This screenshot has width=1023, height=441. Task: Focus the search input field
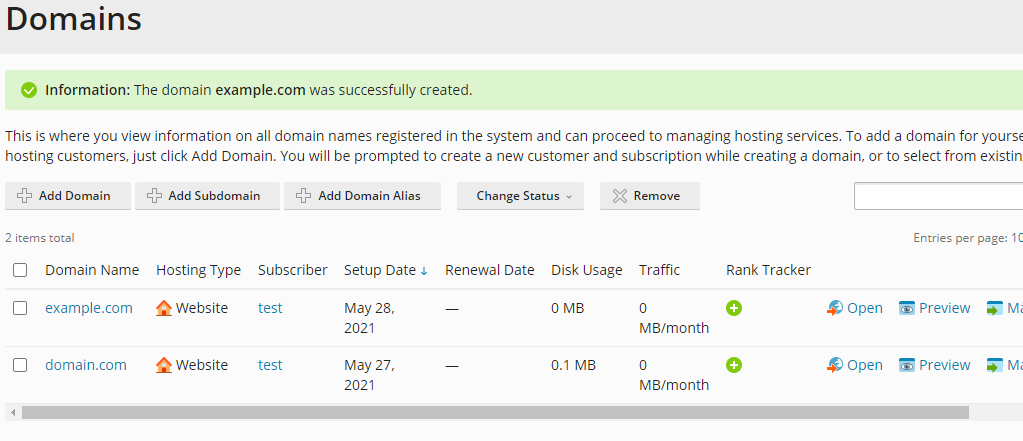pos(938,196)
